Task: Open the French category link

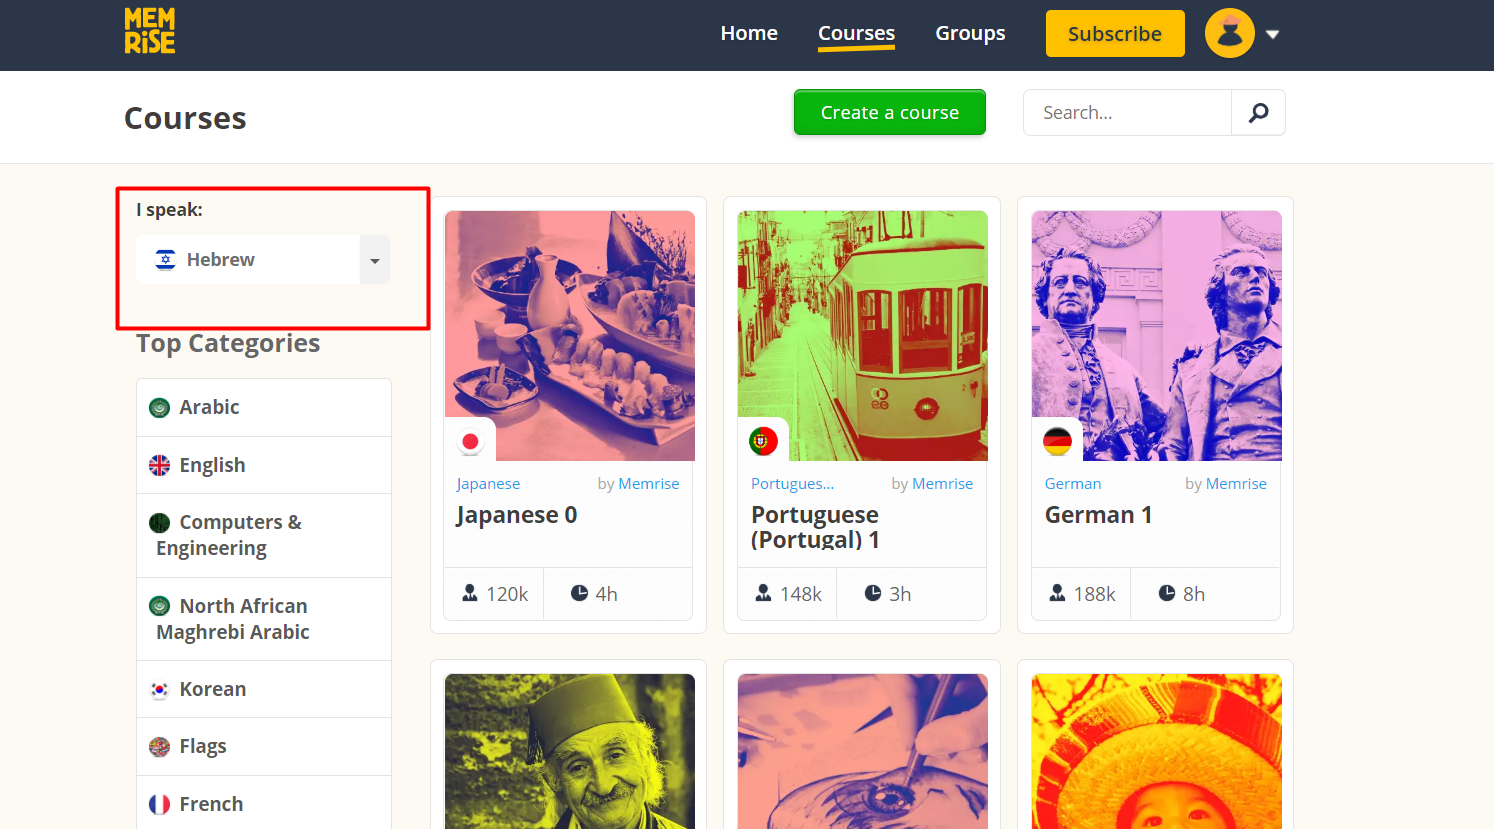Action: pyautogui.click(x=264, y=803)
